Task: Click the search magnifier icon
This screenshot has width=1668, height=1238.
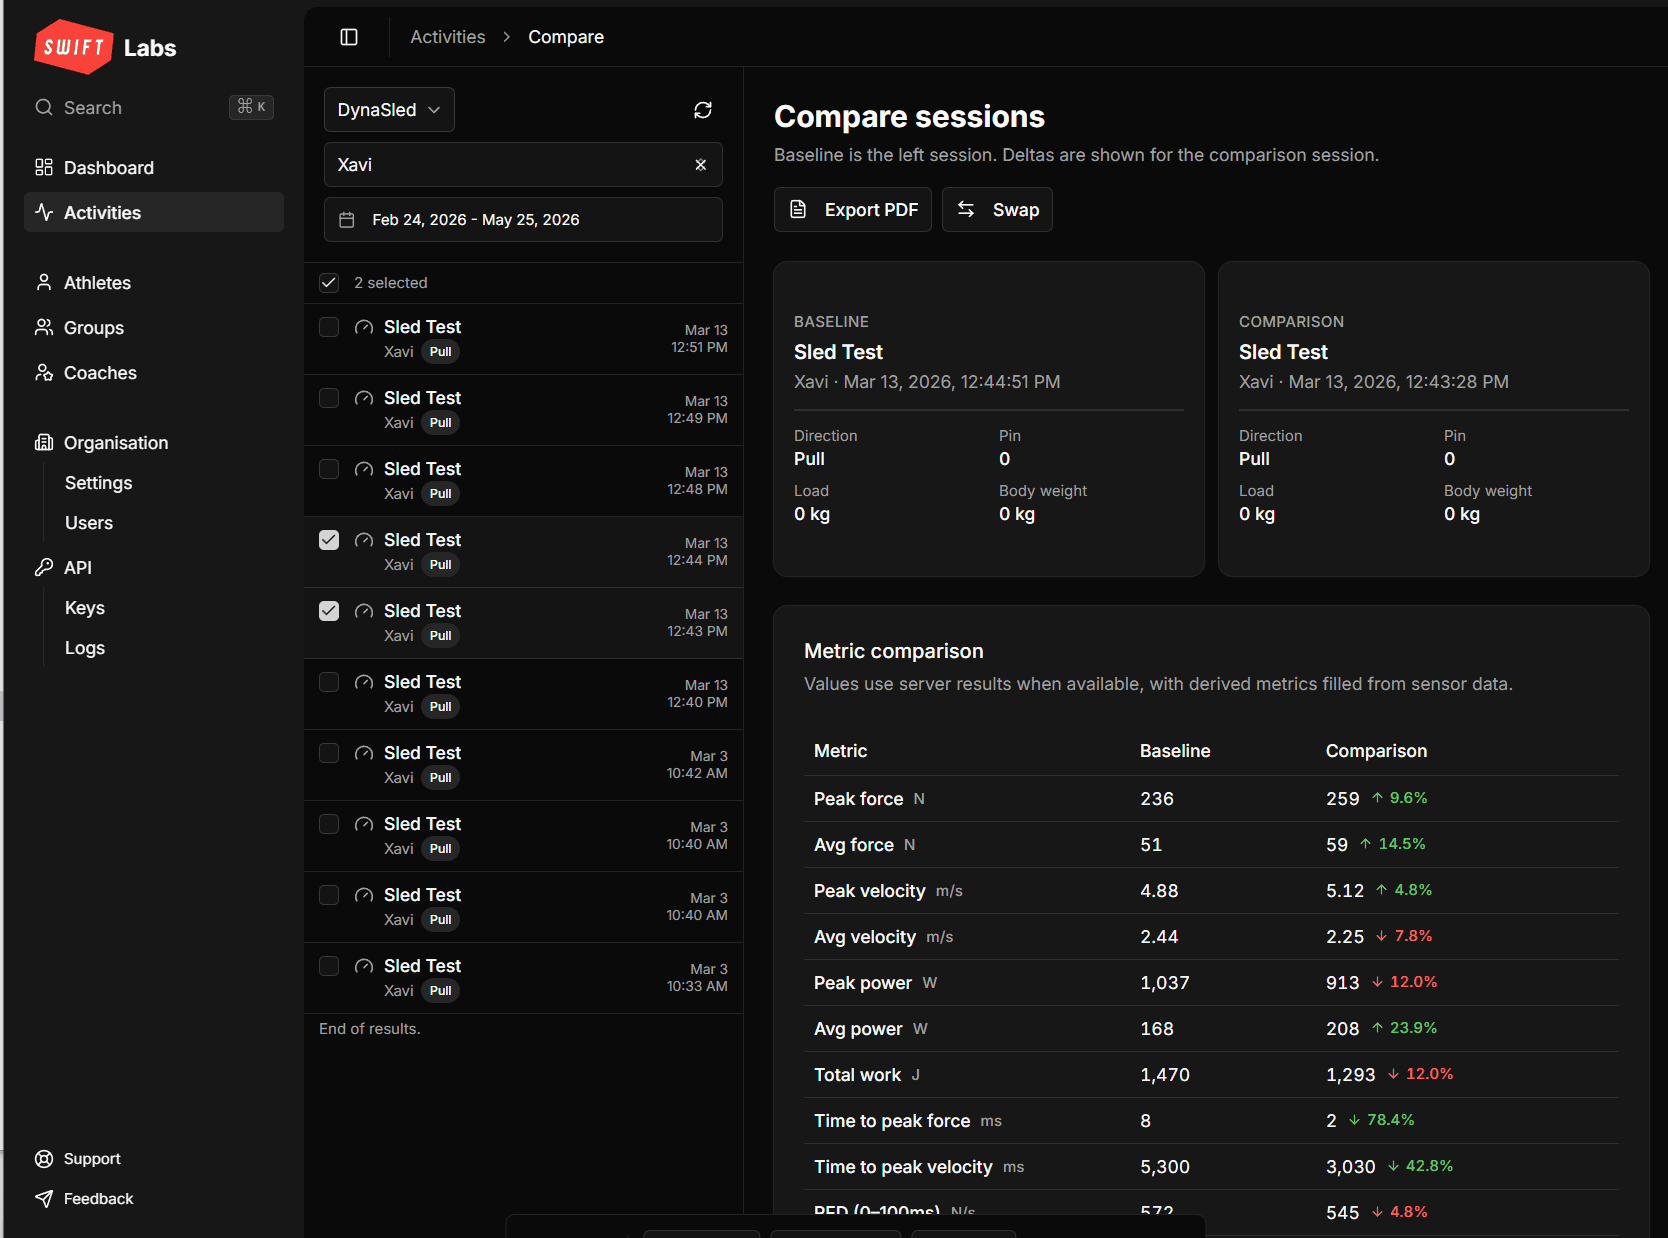Action: 44,107
